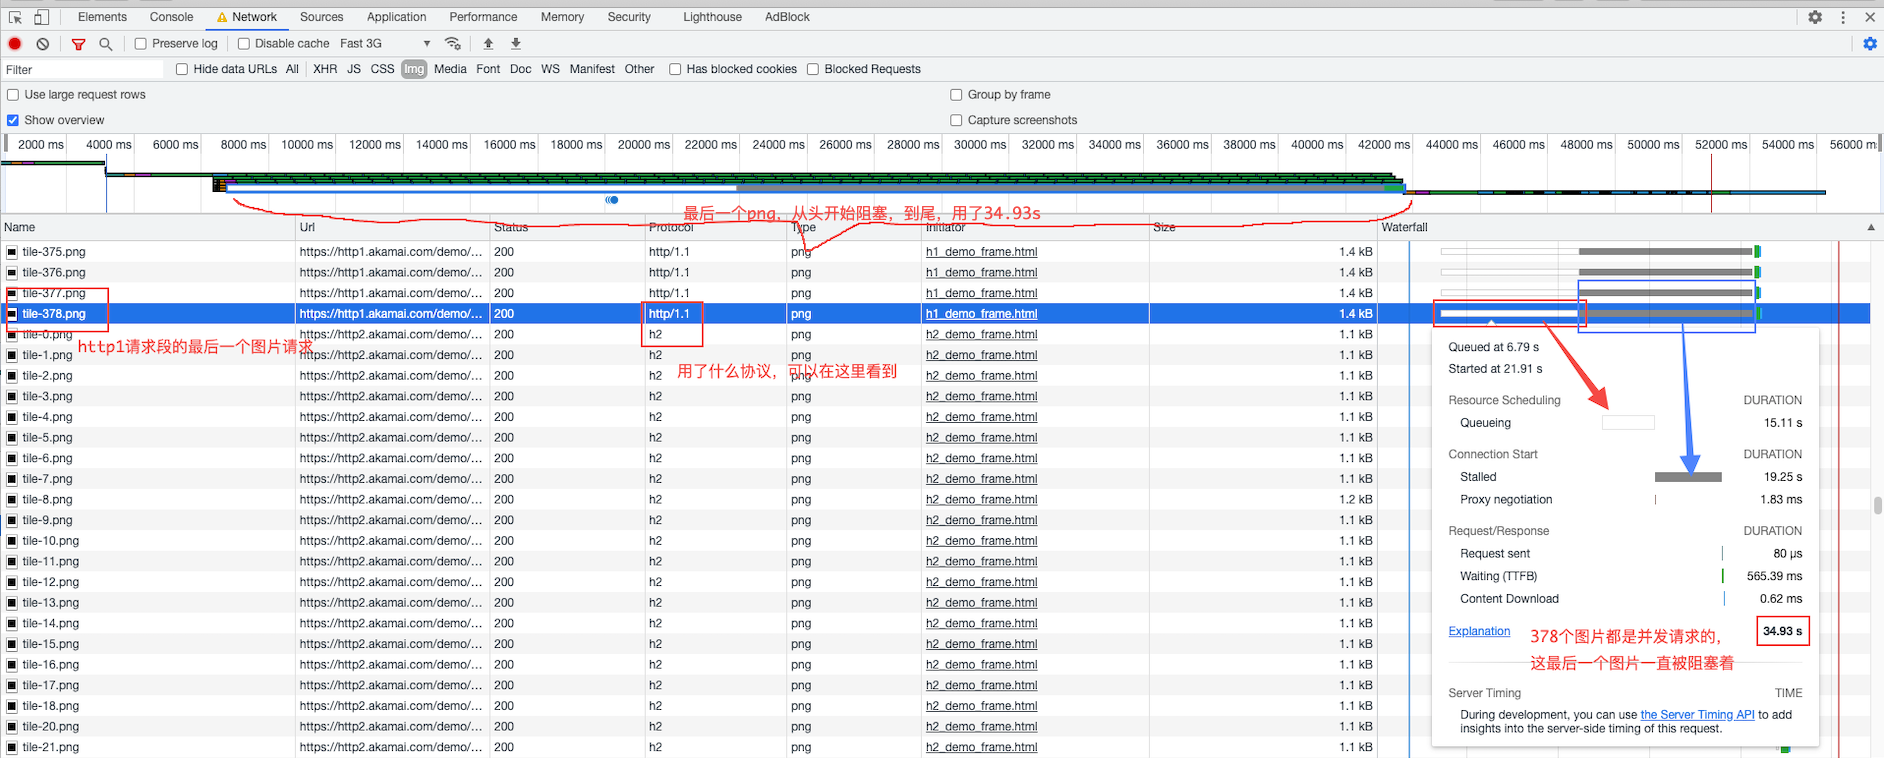Open the Explanation link
The image size is (1884, 758).
1479,631
